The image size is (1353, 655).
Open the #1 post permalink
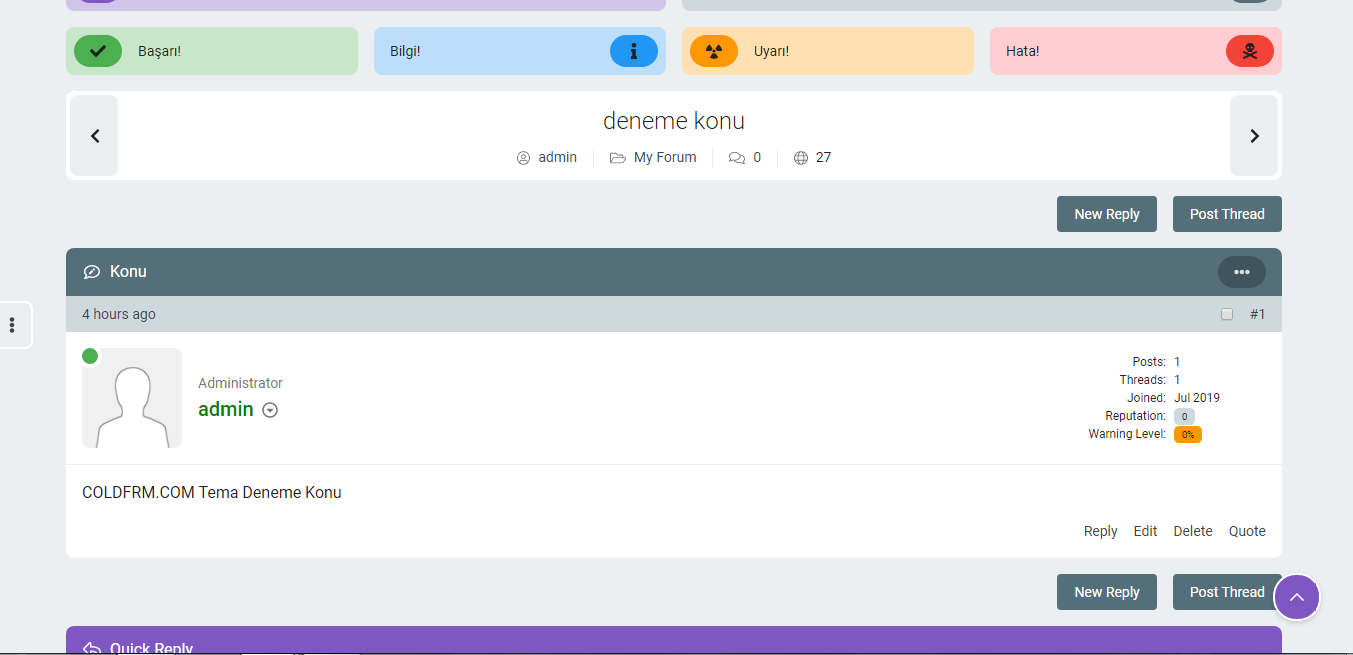(1257, 314)
